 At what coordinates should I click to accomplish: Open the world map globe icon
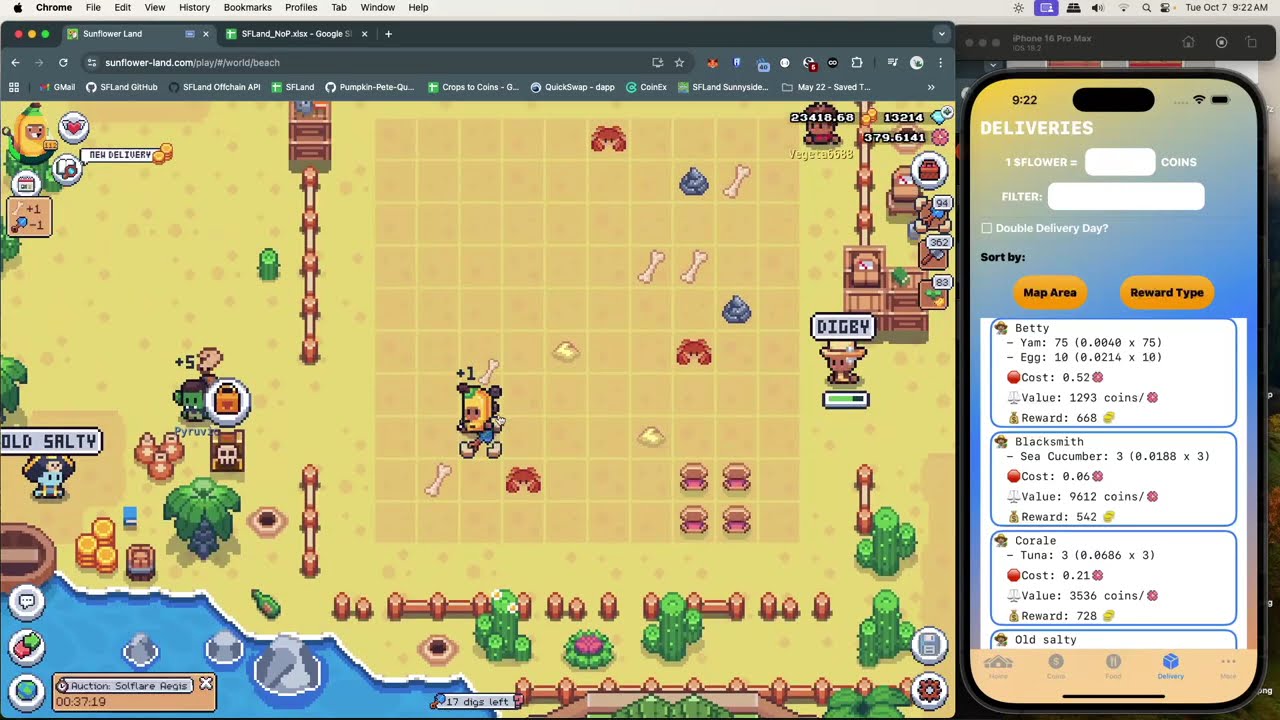27,691
